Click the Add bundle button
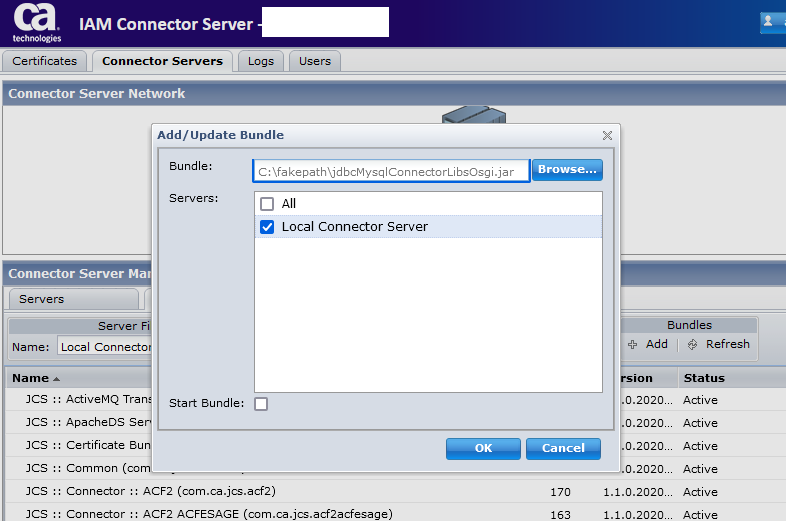This screenshot has width=786, height=521. pos(648,344)
